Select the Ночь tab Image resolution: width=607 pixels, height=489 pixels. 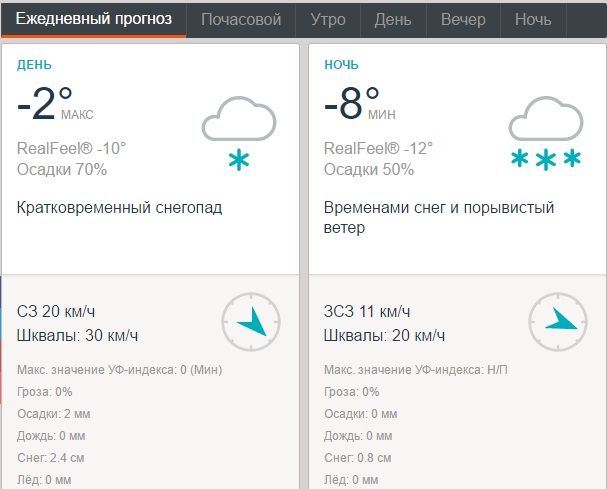[533, 19]
